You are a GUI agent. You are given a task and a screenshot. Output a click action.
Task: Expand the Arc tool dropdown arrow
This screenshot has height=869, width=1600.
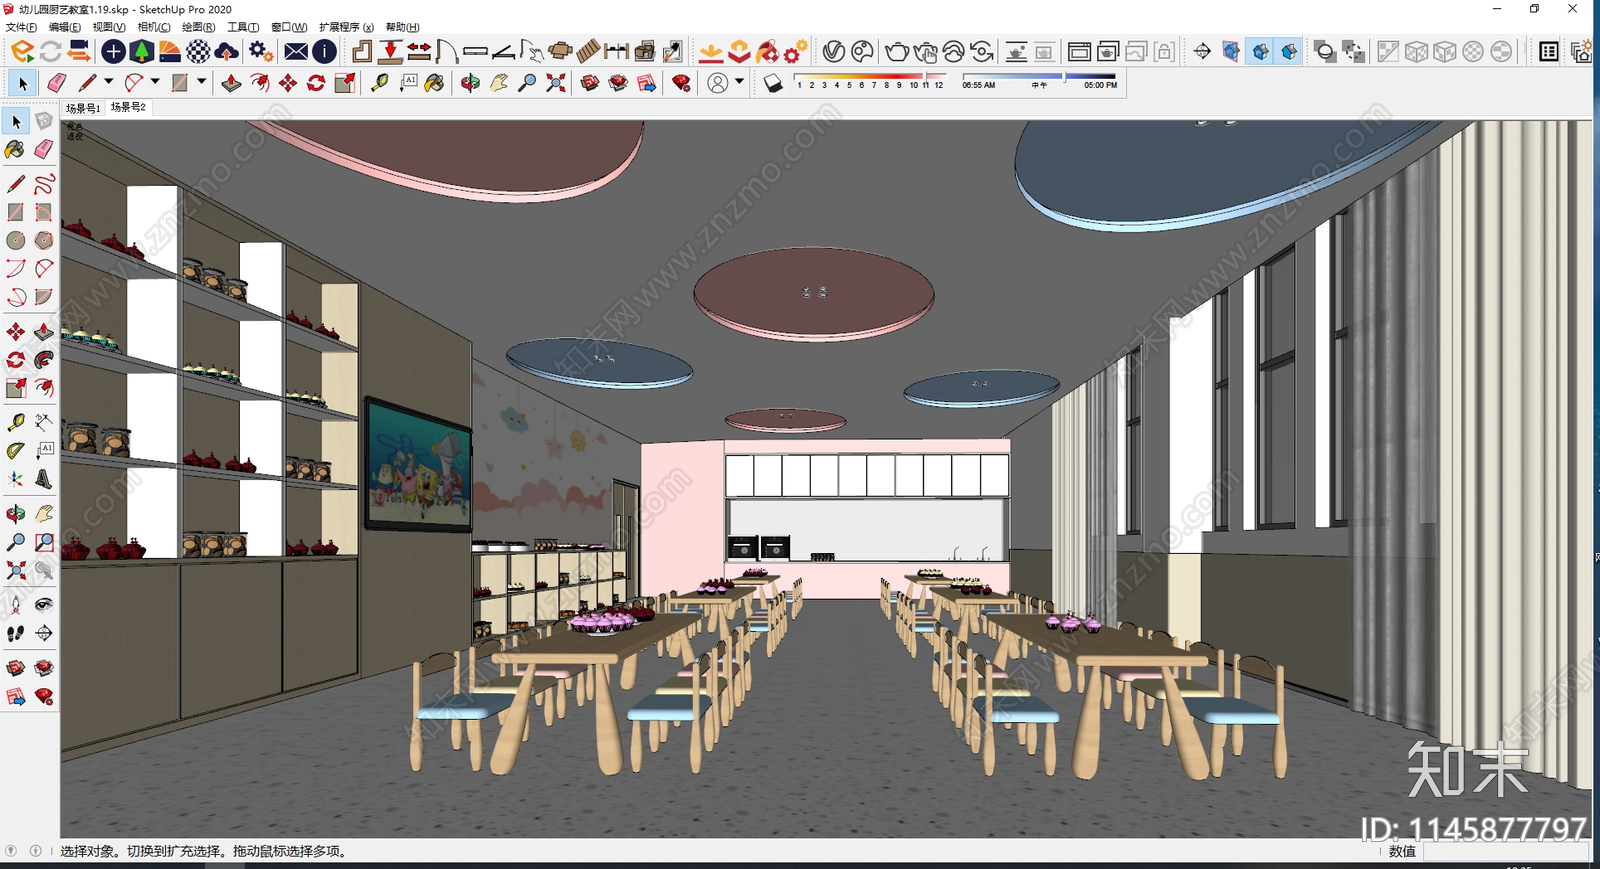(155, 82)
